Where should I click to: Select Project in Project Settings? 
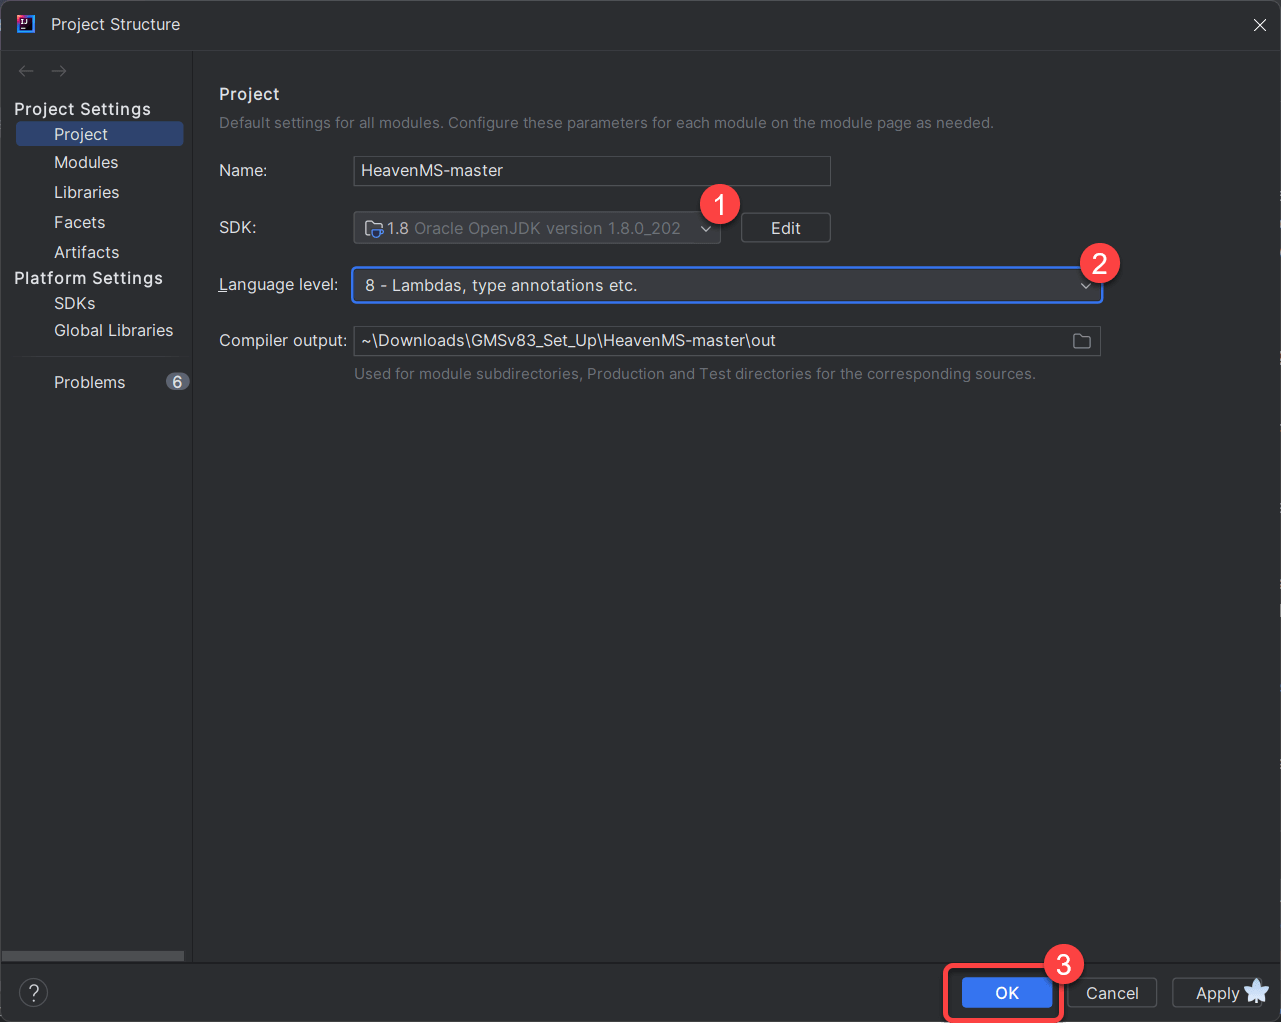pos(100,134)
